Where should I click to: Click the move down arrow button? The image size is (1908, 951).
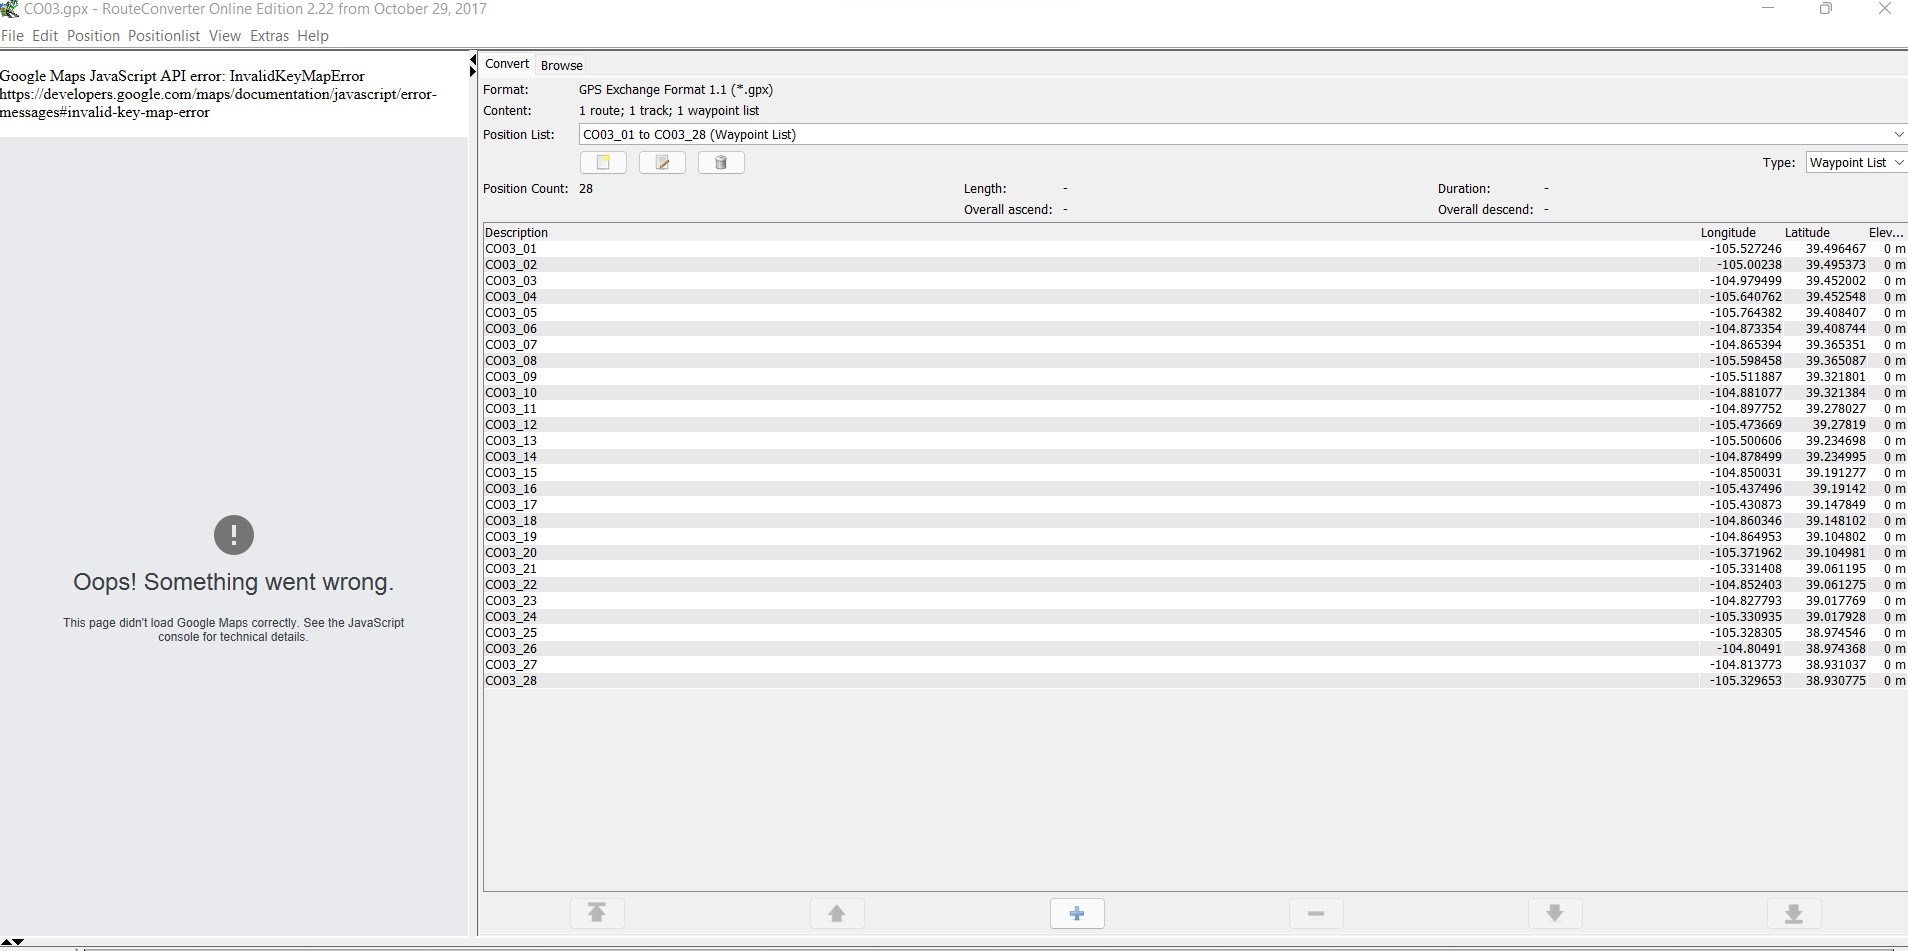1555,913
